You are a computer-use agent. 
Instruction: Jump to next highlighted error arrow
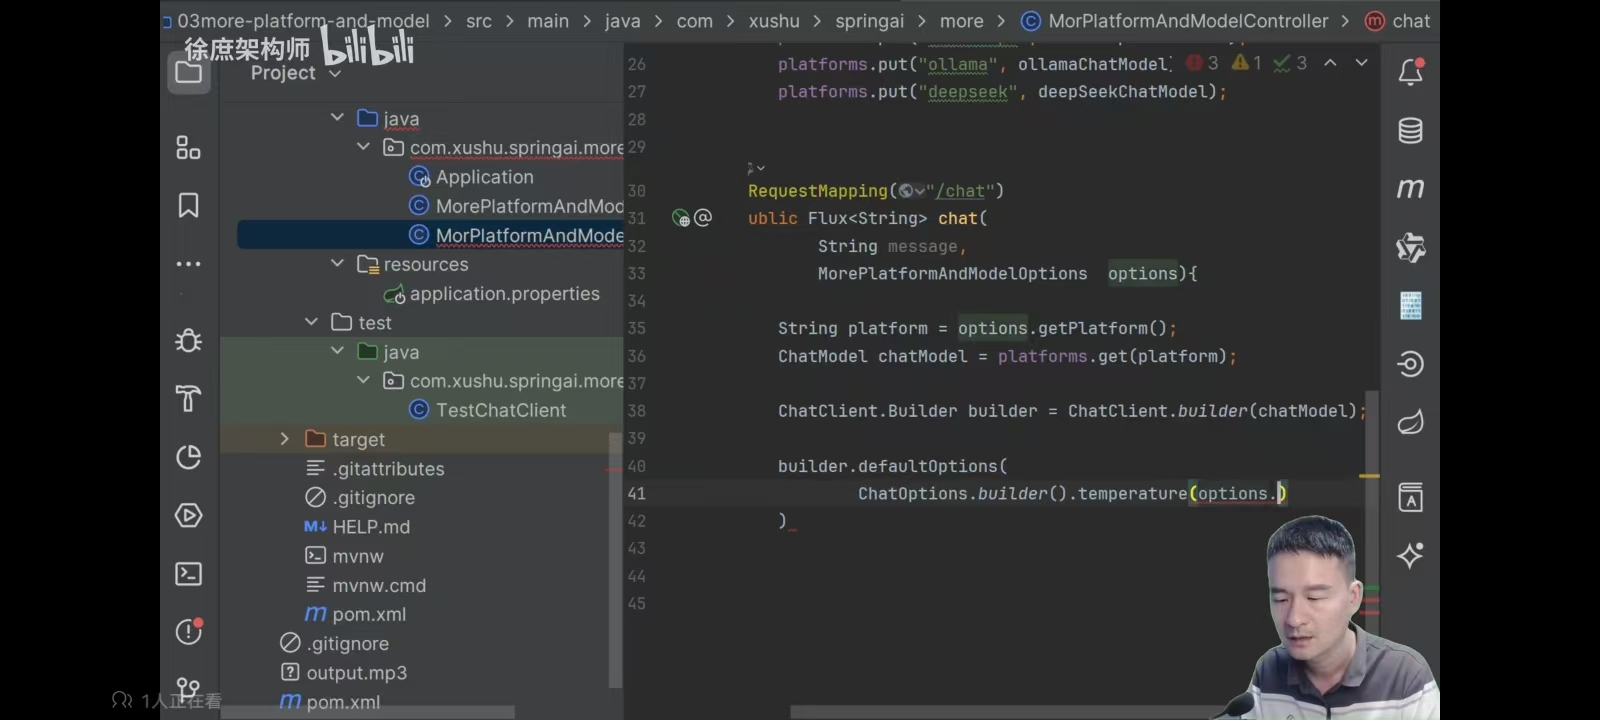point(1361,62)
